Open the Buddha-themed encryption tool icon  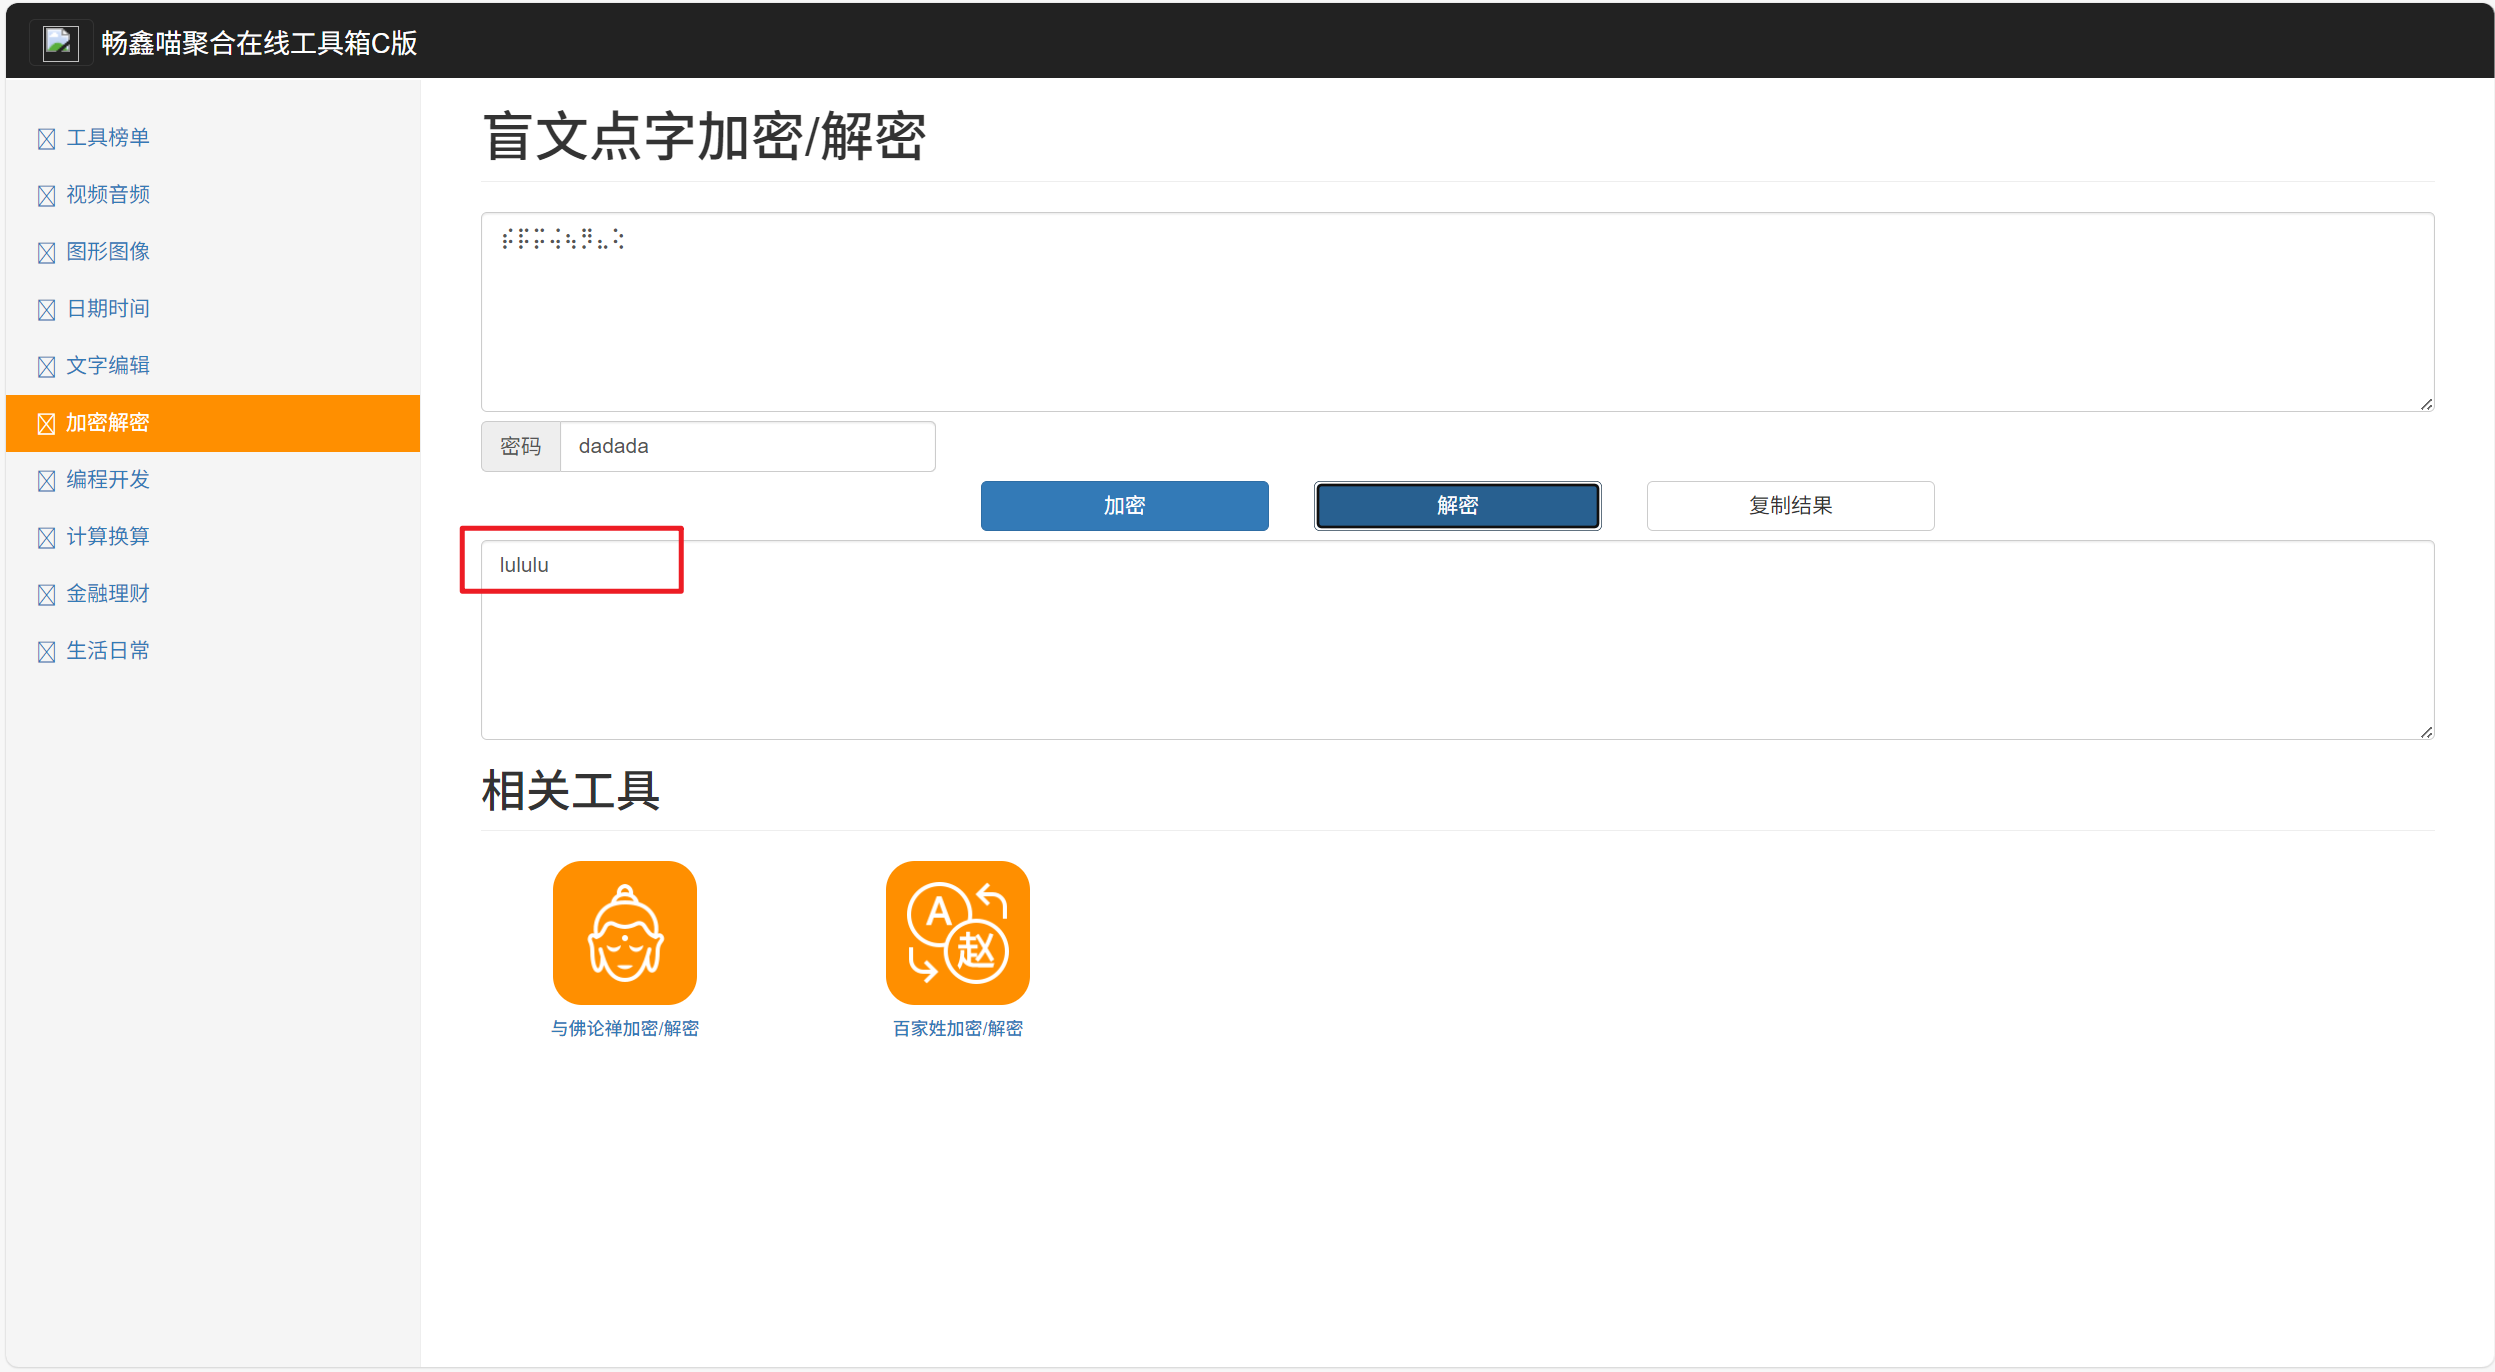(624, 932)
